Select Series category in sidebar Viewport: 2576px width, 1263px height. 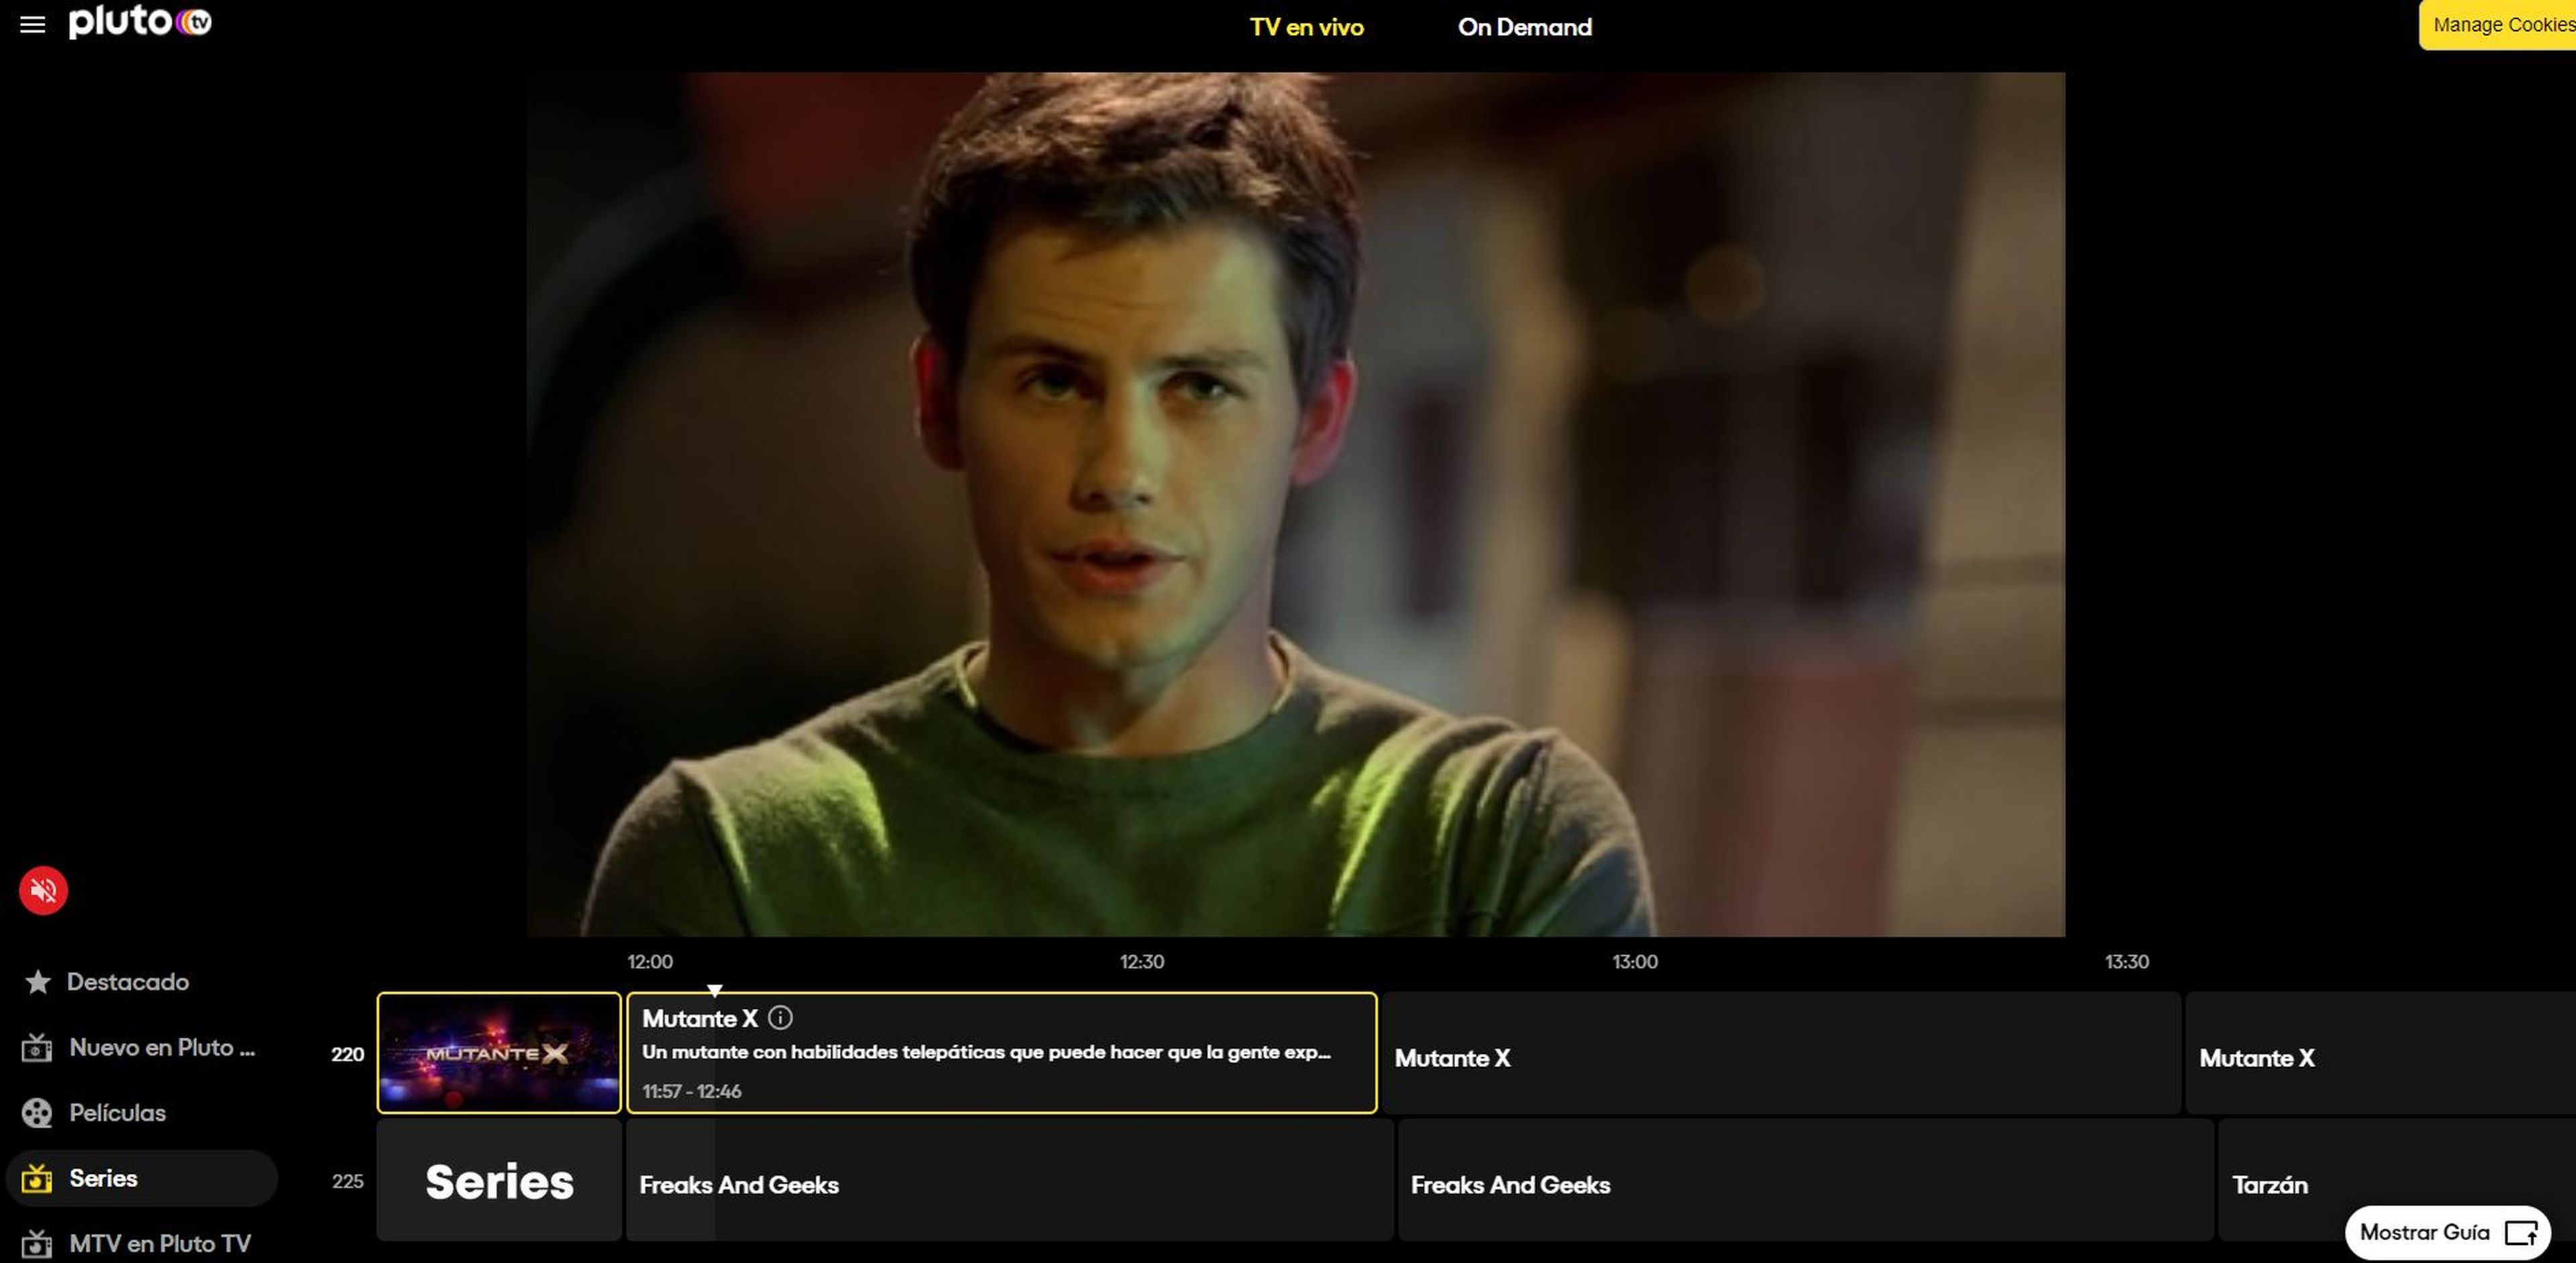(x=103, y=1178)
